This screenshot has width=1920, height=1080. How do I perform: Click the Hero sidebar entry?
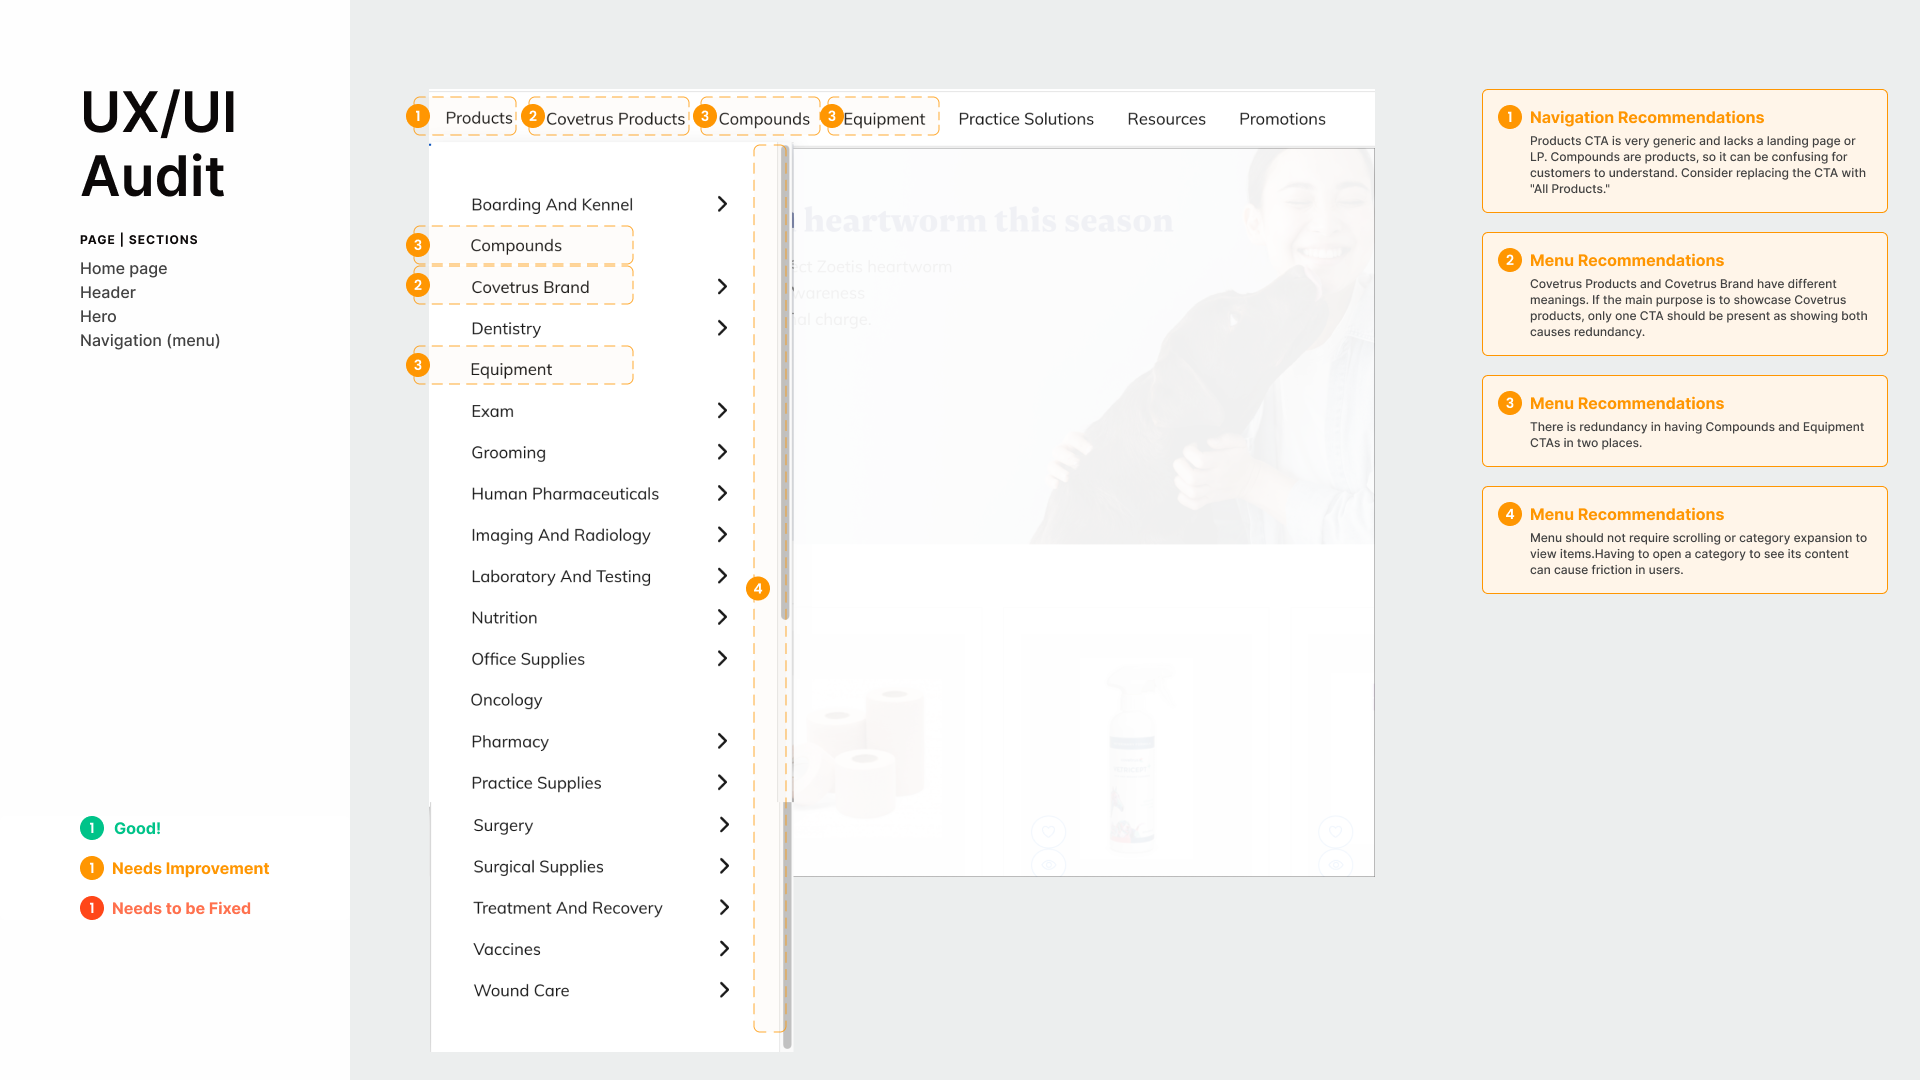98,316
